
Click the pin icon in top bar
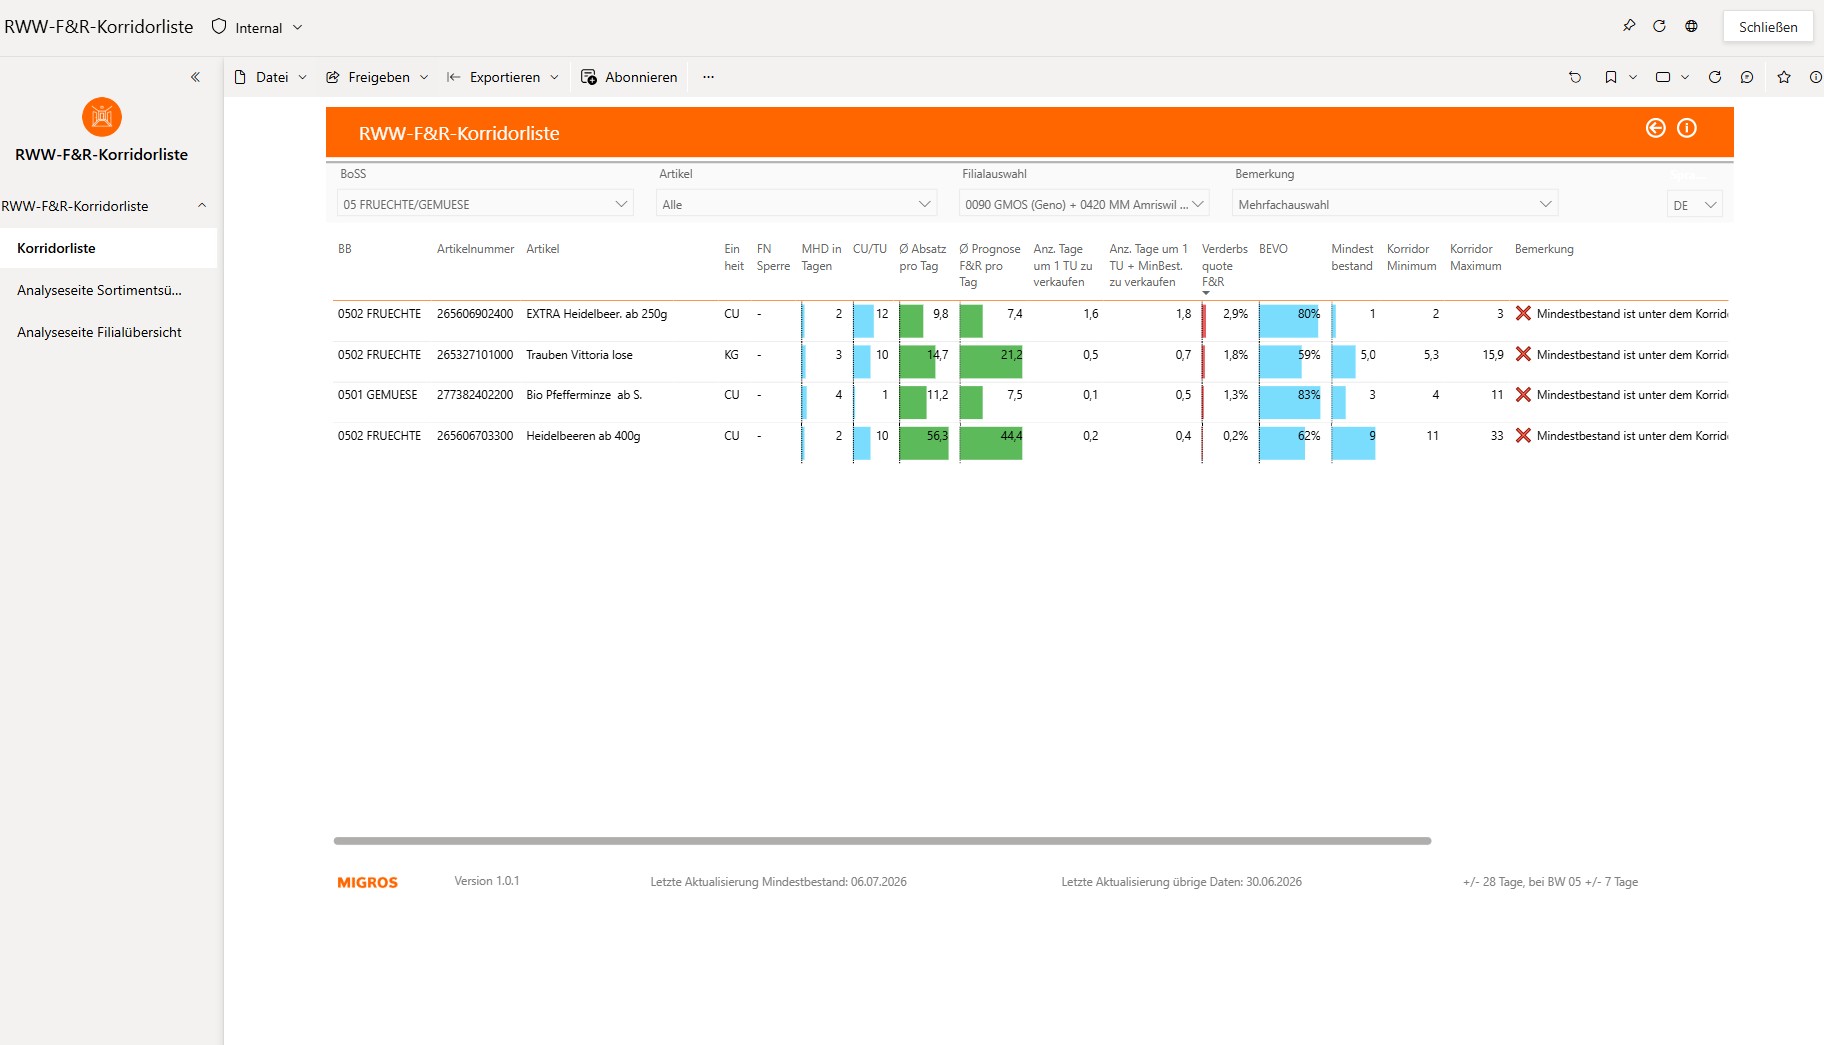pyautogui.click(x=1629, y=26)
